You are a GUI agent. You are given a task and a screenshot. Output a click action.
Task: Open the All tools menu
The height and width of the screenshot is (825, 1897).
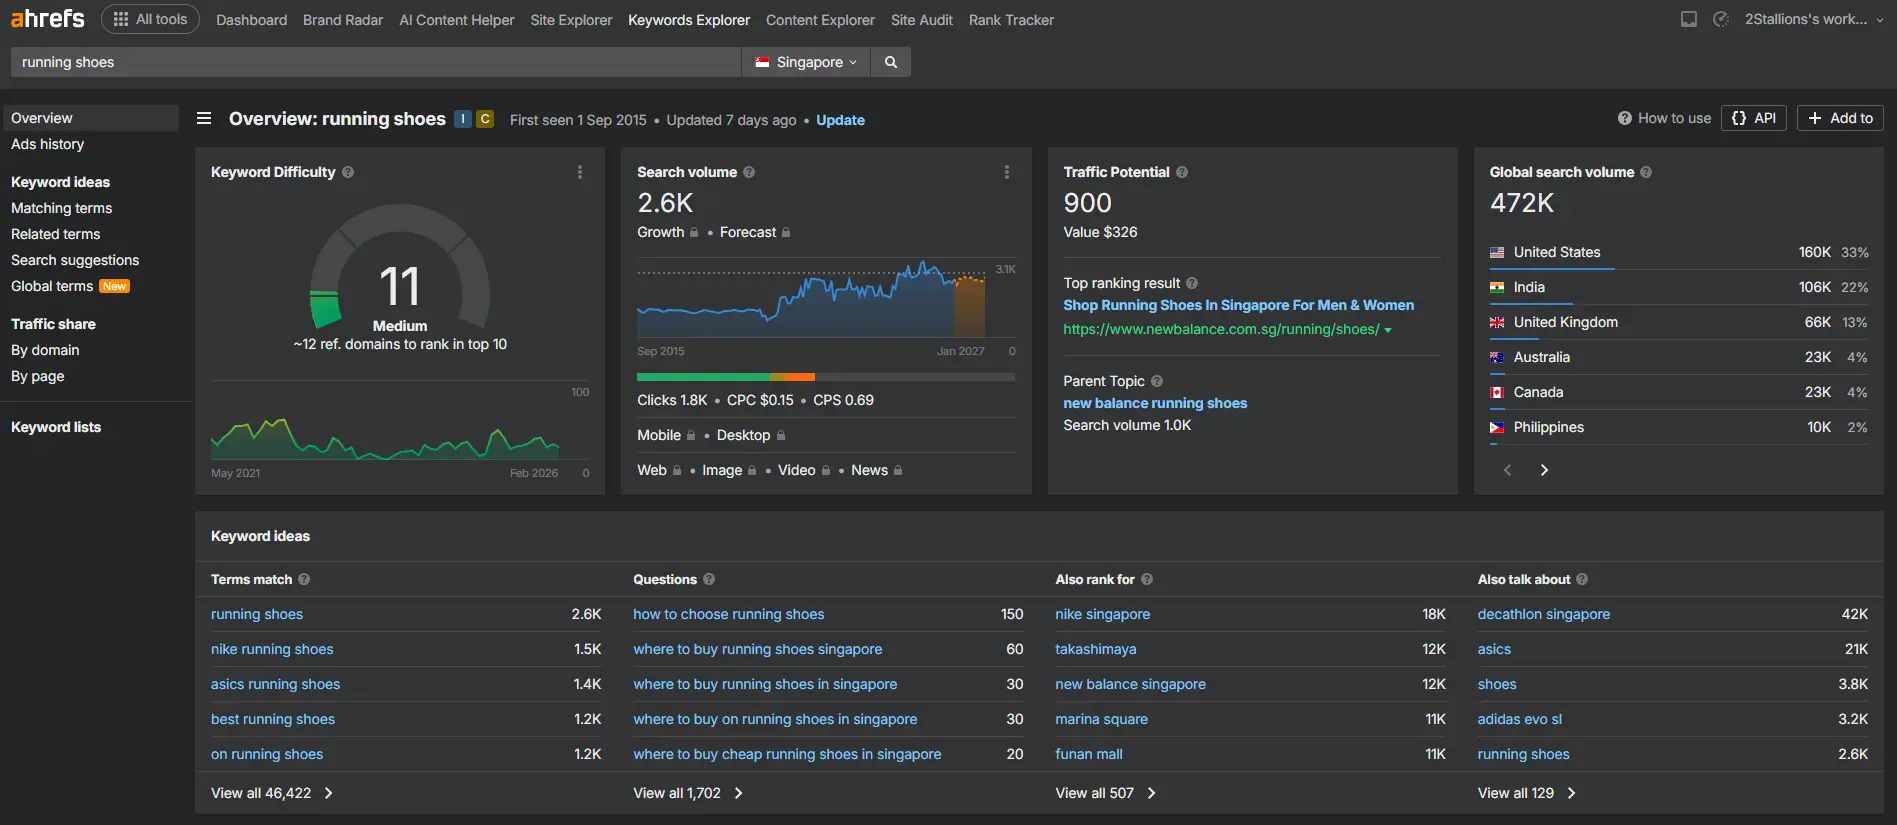150,19
